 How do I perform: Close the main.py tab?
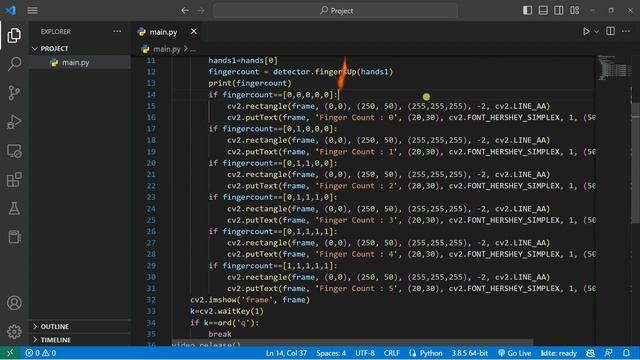[x=194, y=31]
